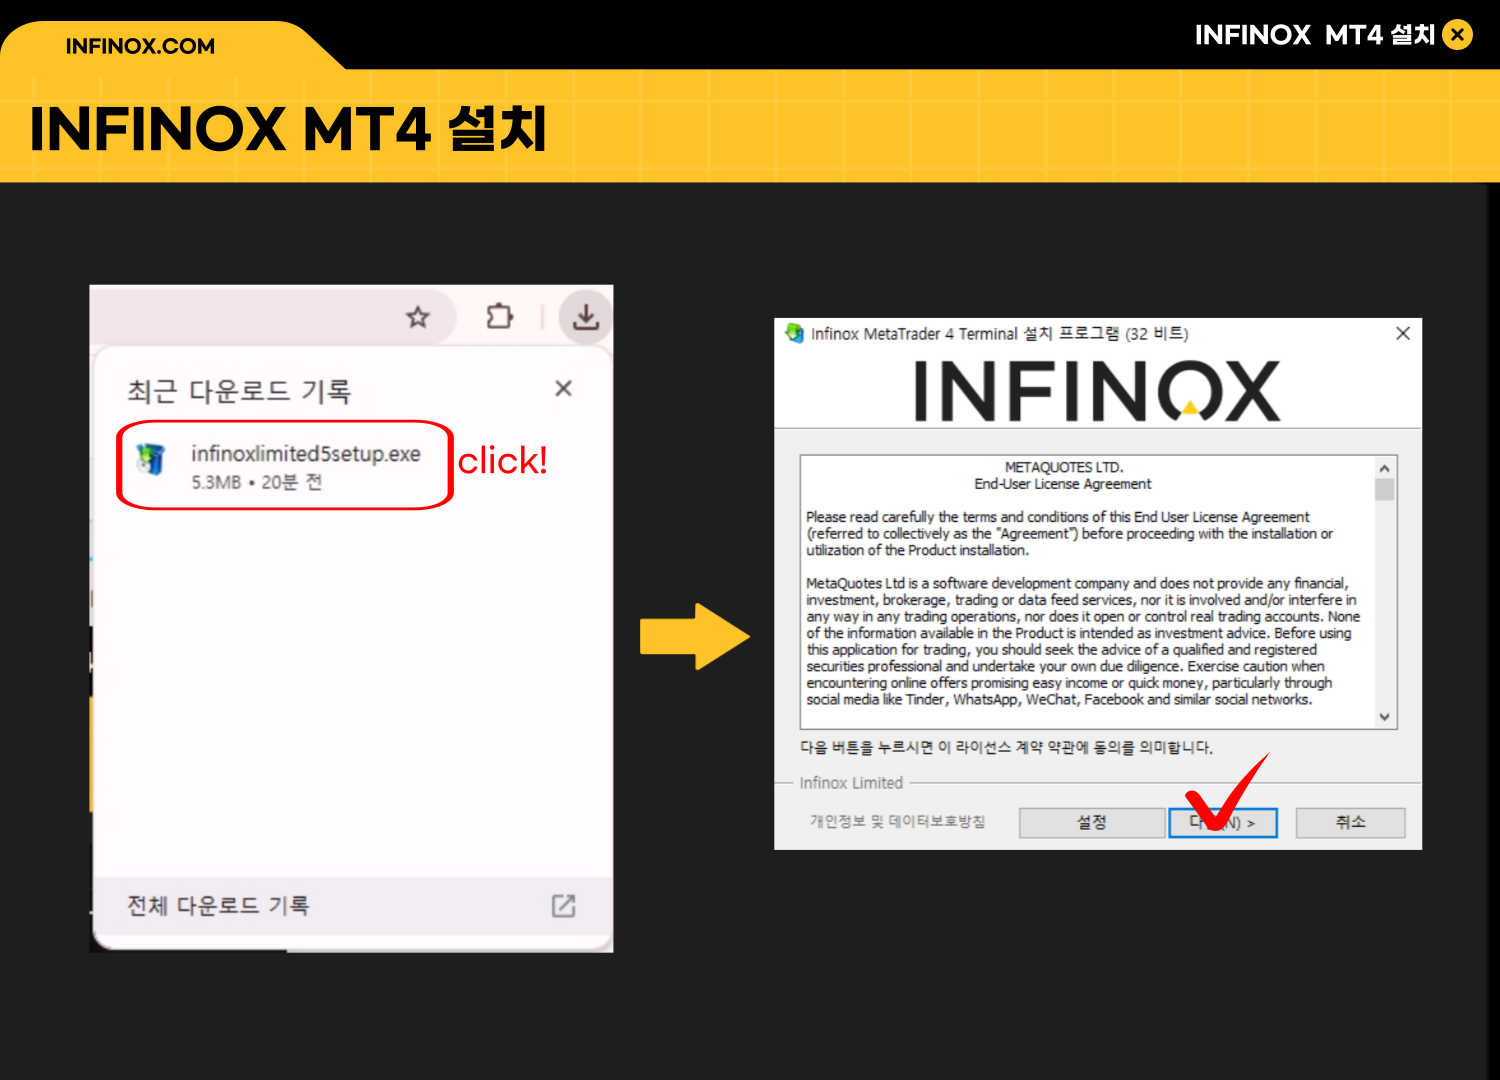Screen dimensions: 1500x1080
Task: Open infinoxlimited5setup.exe download entry
Action: click(x=285, y=465)
